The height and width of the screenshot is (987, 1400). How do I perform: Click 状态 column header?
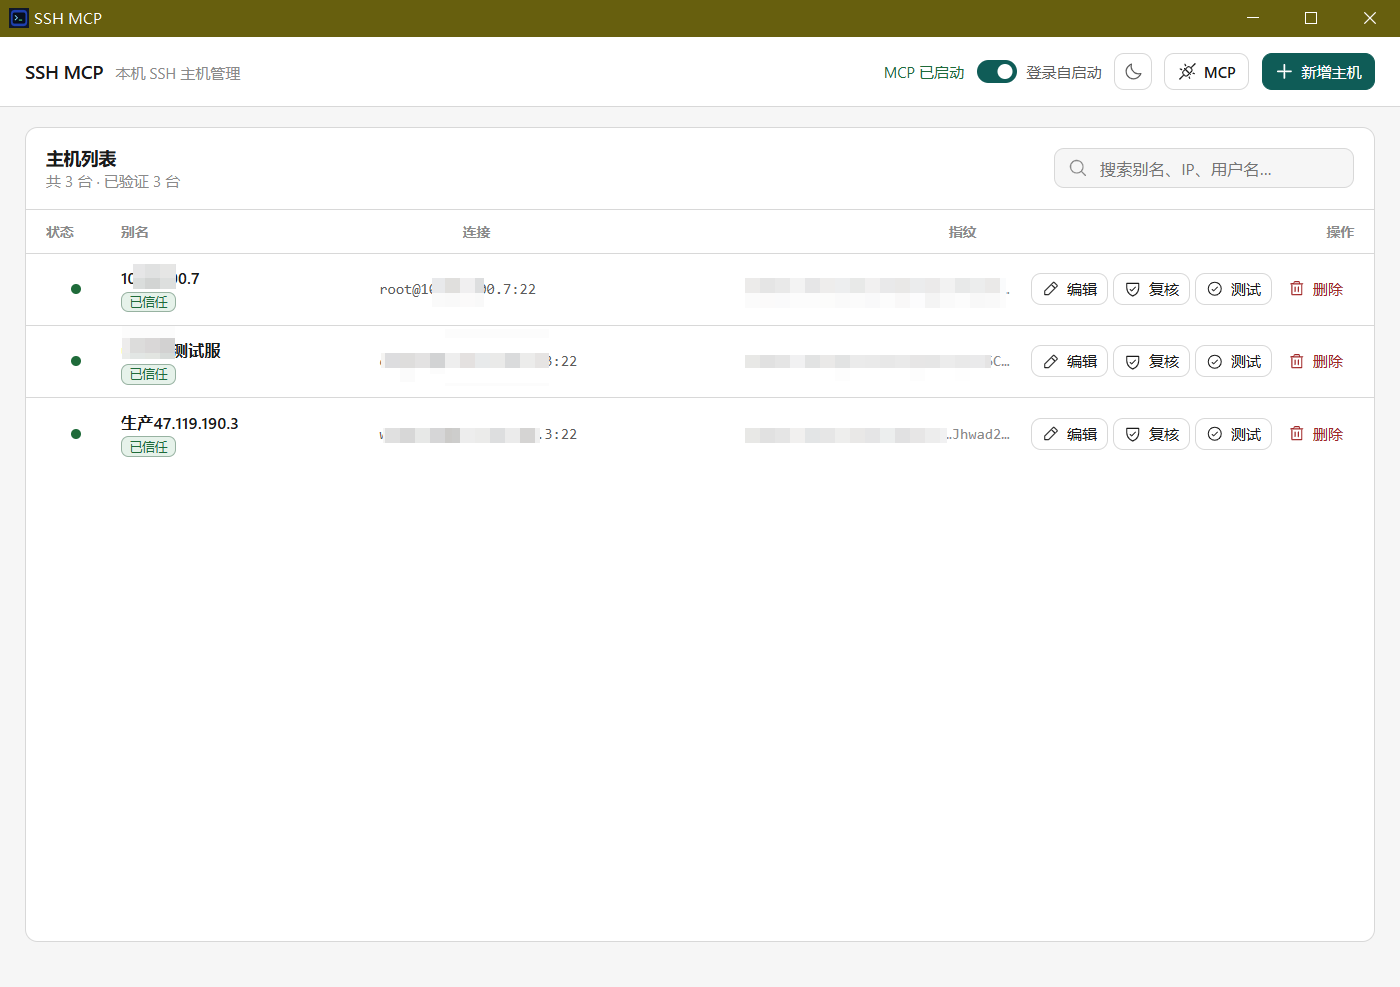(60, 232)
